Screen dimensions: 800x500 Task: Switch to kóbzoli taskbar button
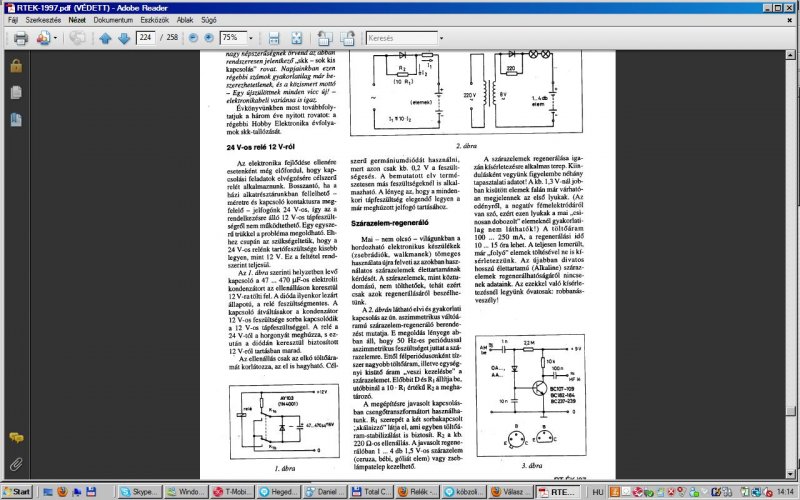(x=464, y=492)
